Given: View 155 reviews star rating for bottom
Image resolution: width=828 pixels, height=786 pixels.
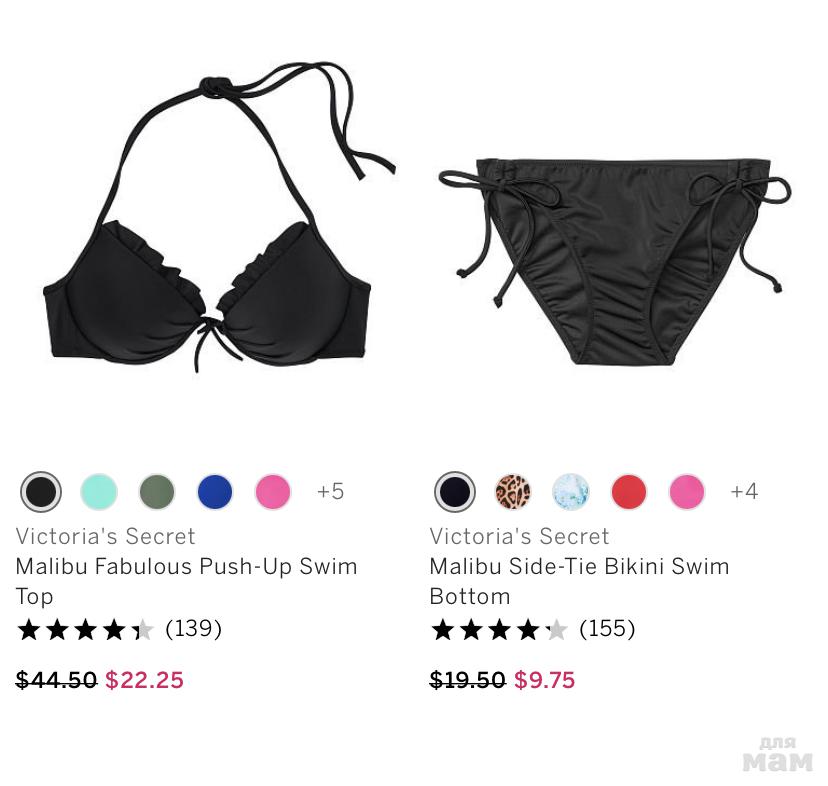Looking at the screenshot, I should click(533, 629).
